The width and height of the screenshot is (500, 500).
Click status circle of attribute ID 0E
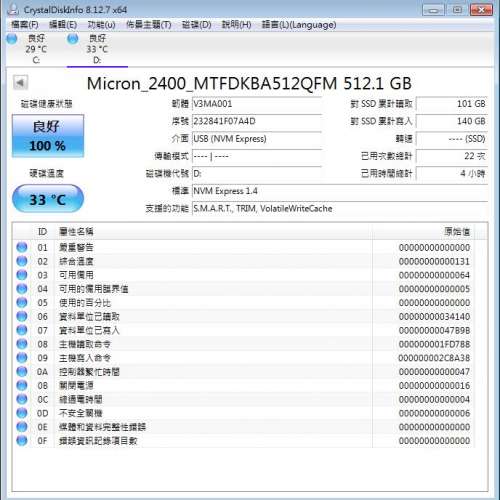coord(22,427)
